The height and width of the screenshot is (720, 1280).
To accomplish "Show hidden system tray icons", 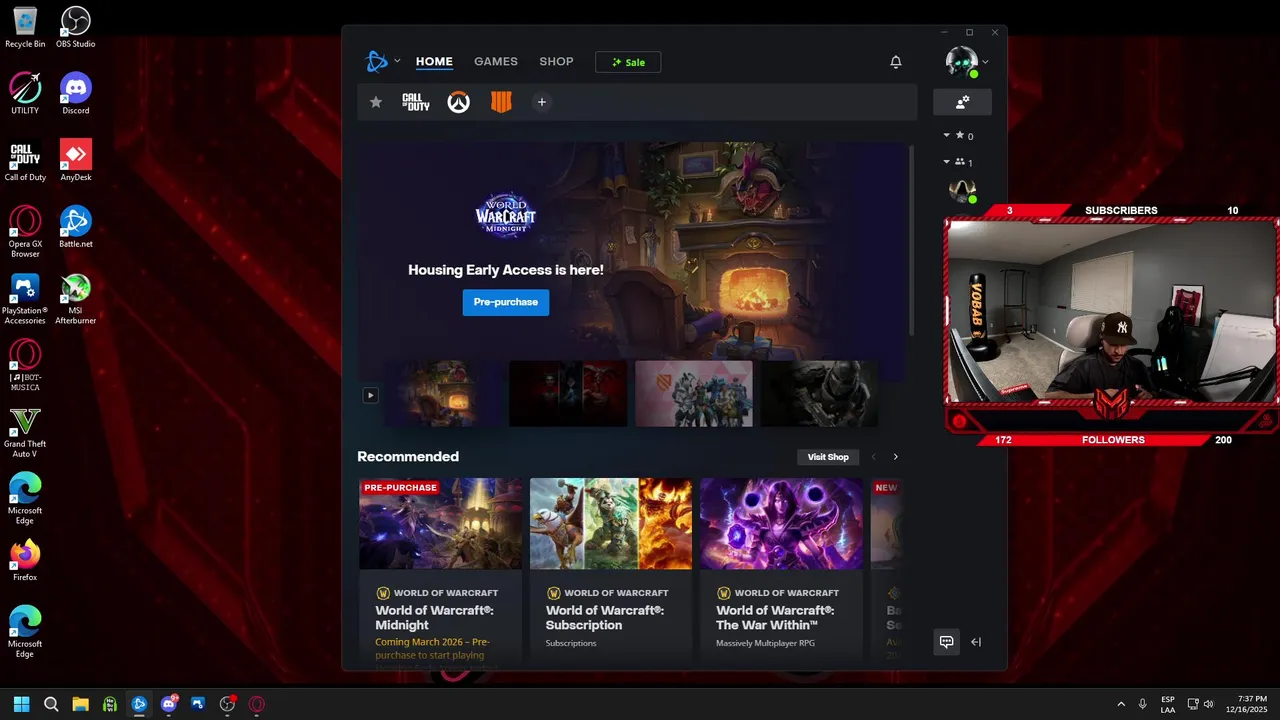I will (1120, 704).
